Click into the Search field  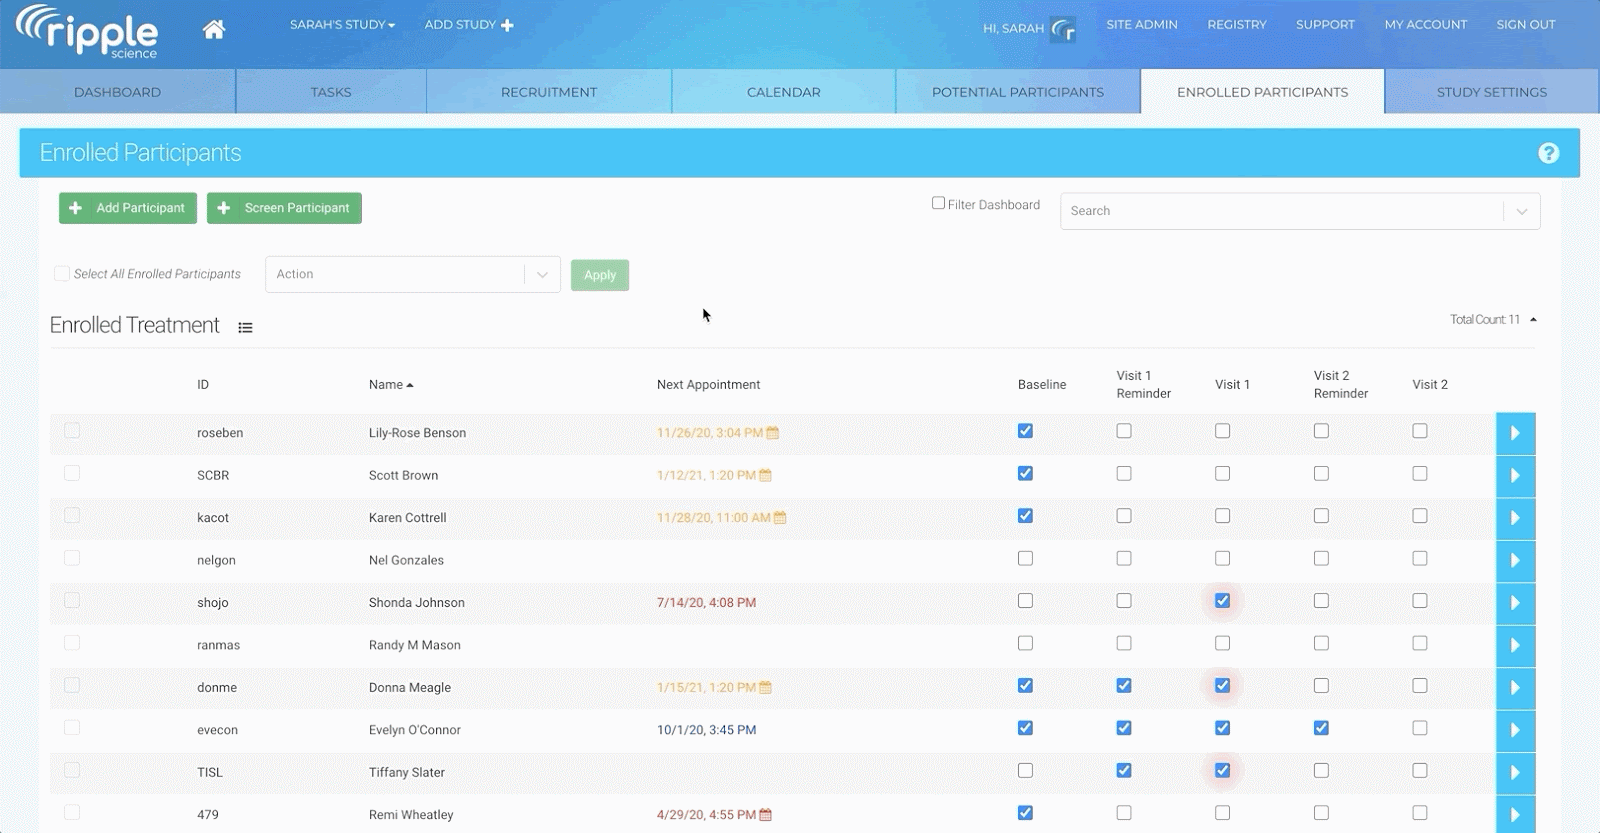(x=1280, y=211)
